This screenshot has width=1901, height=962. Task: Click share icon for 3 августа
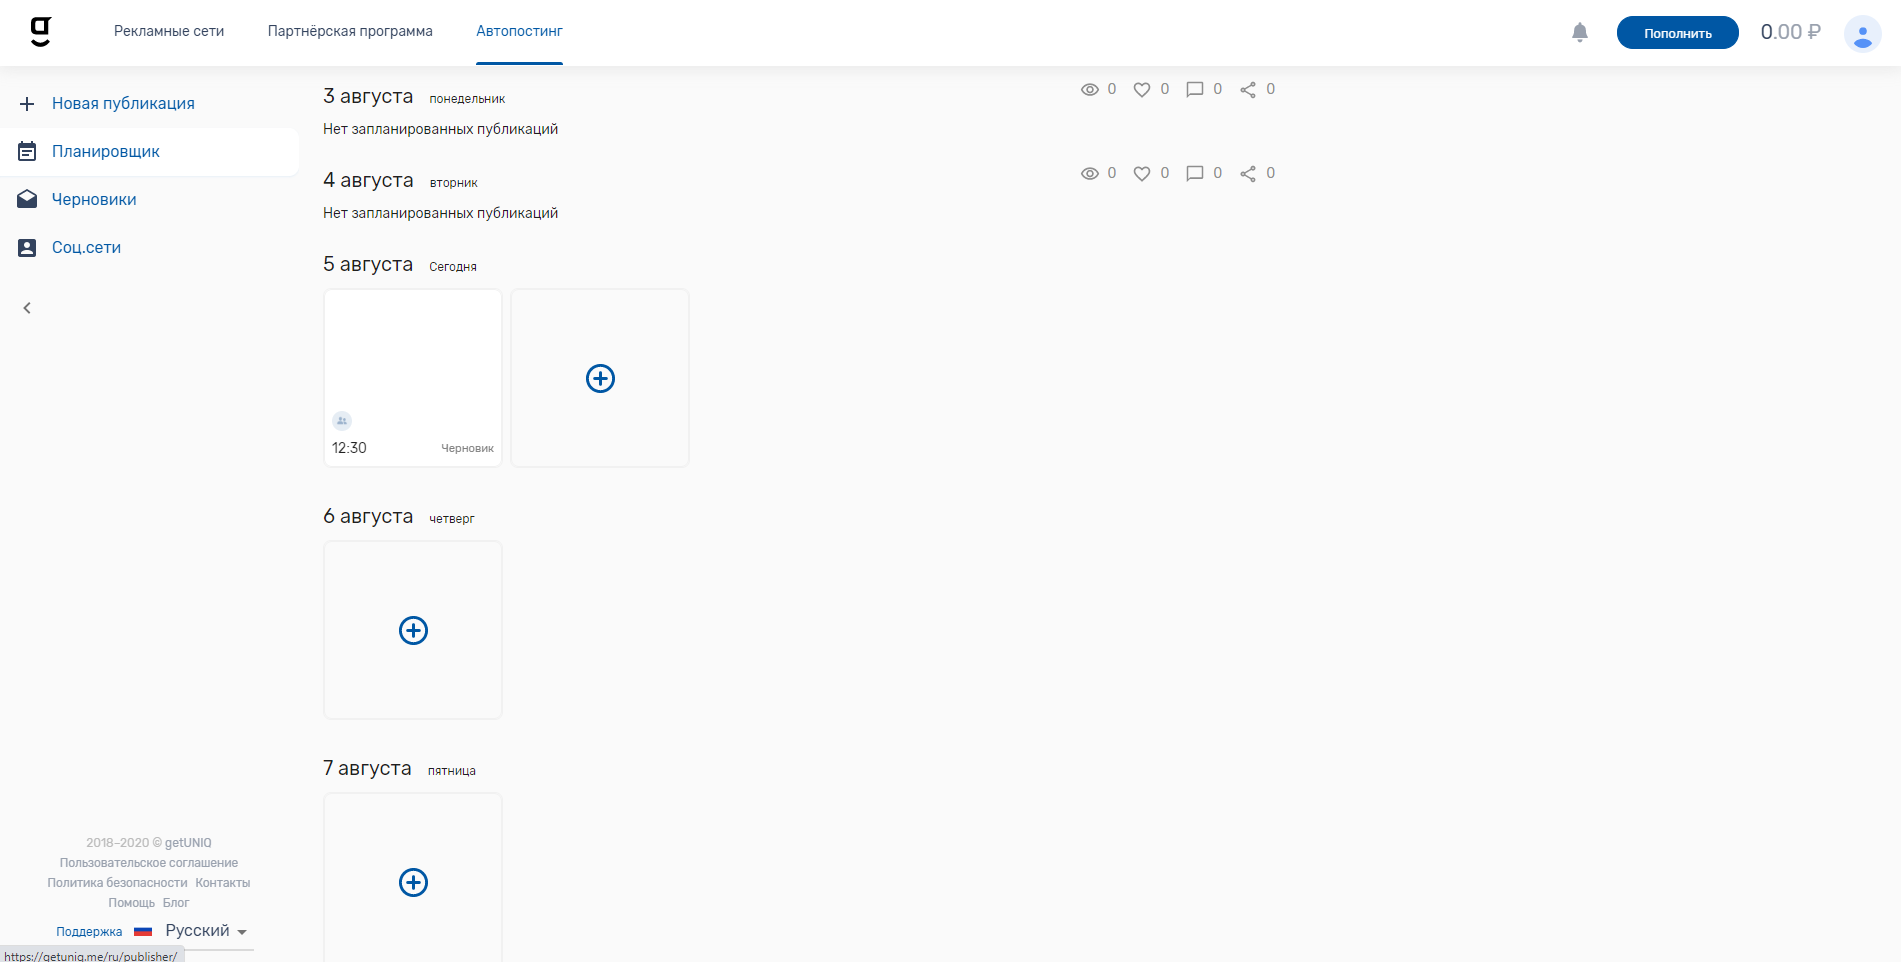pyautogui.click(x=1248, y=90)
